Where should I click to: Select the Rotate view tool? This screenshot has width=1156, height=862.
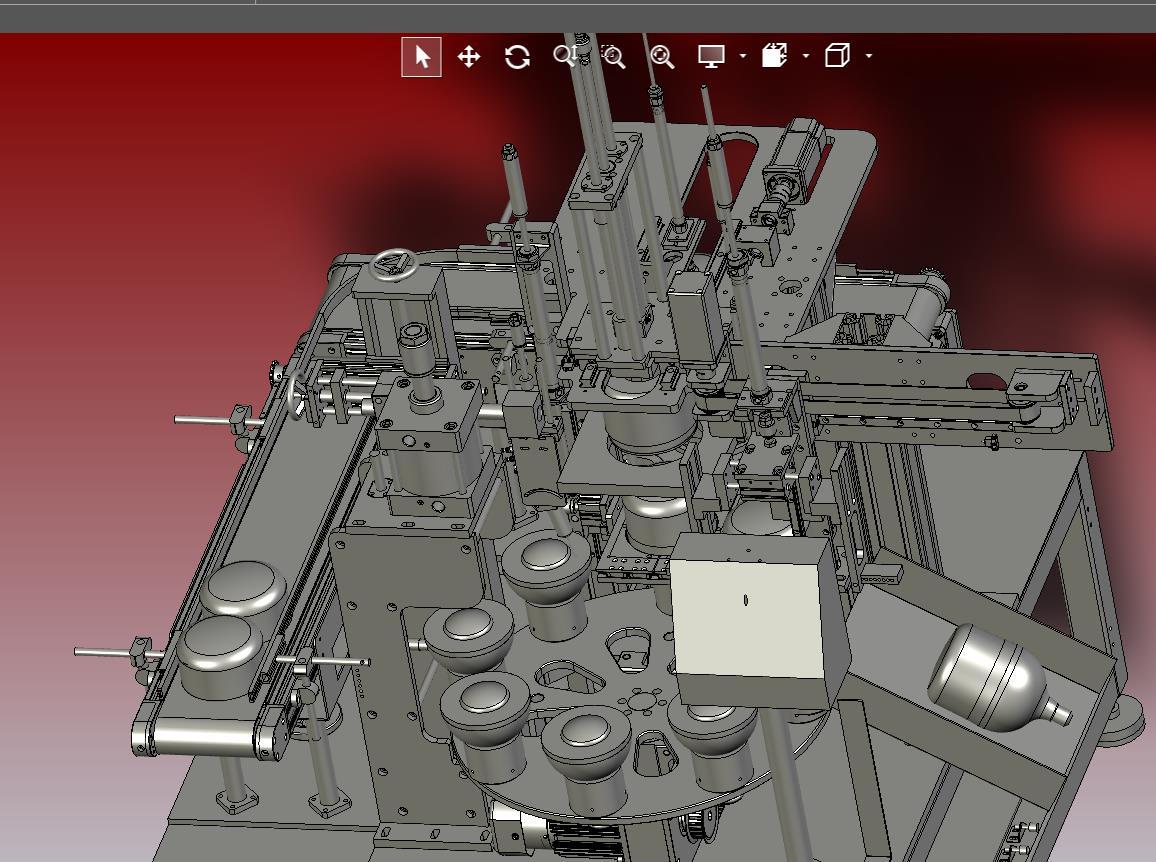click(518, 57)
